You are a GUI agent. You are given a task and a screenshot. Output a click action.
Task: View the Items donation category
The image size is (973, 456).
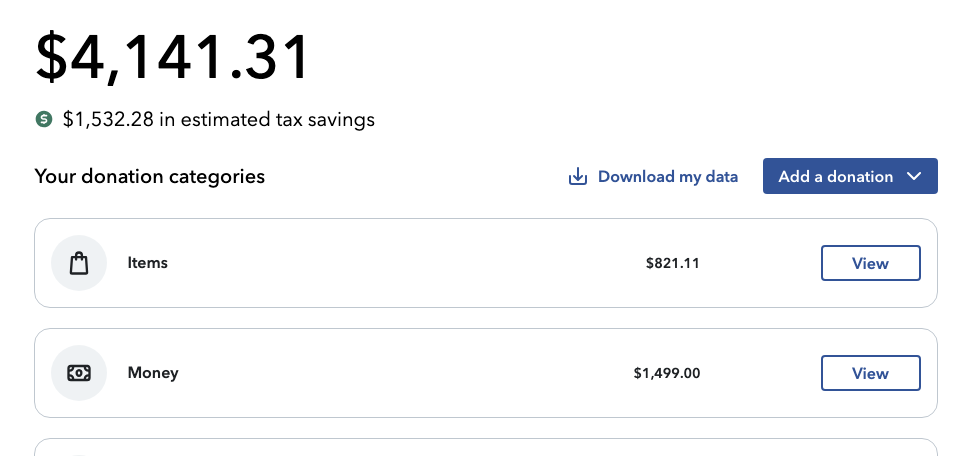pos(870,263)
